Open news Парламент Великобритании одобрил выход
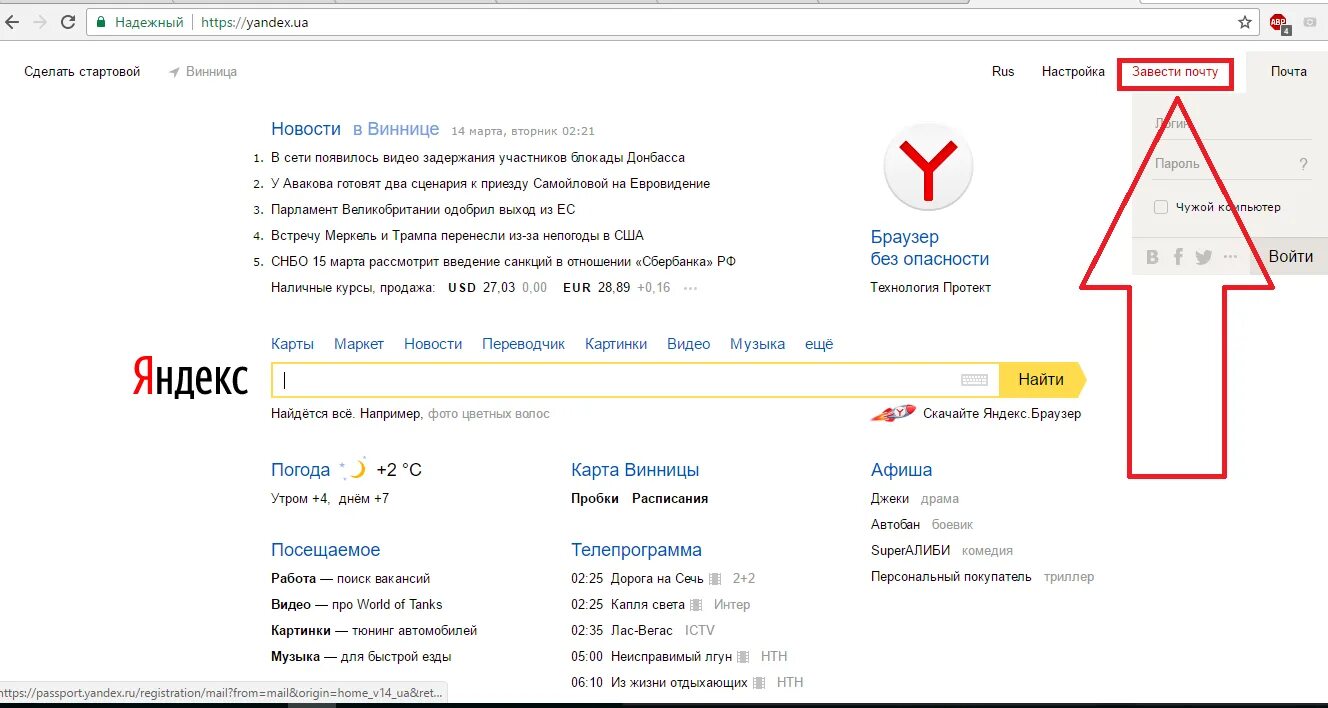 [x=423, y=210]
